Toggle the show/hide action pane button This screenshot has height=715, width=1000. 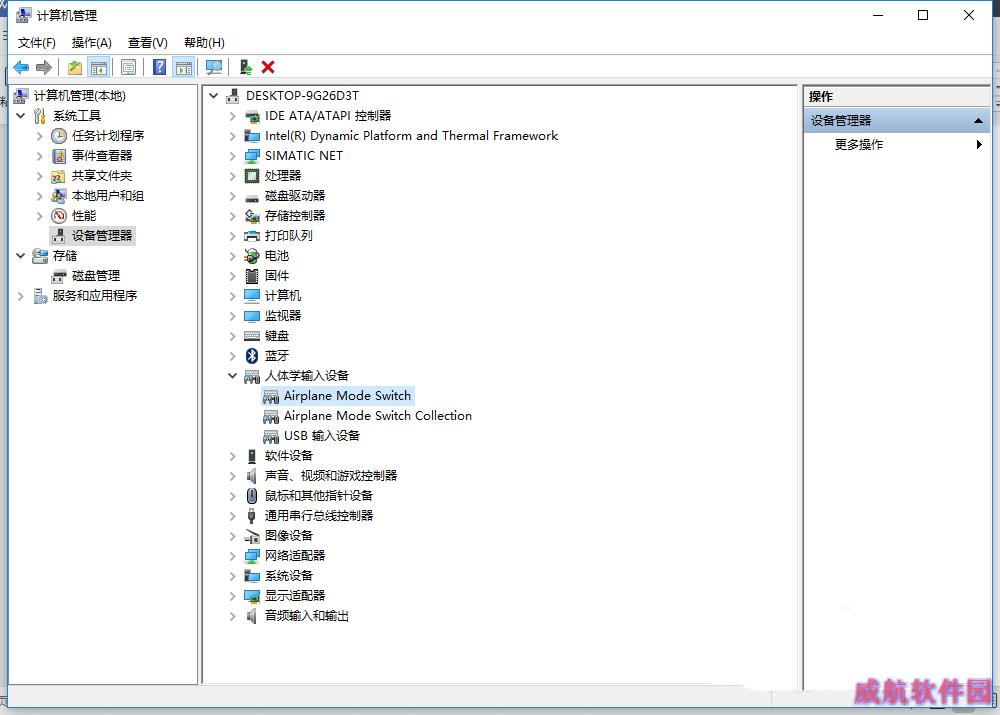pyautogui.click(x=183, y=67)
